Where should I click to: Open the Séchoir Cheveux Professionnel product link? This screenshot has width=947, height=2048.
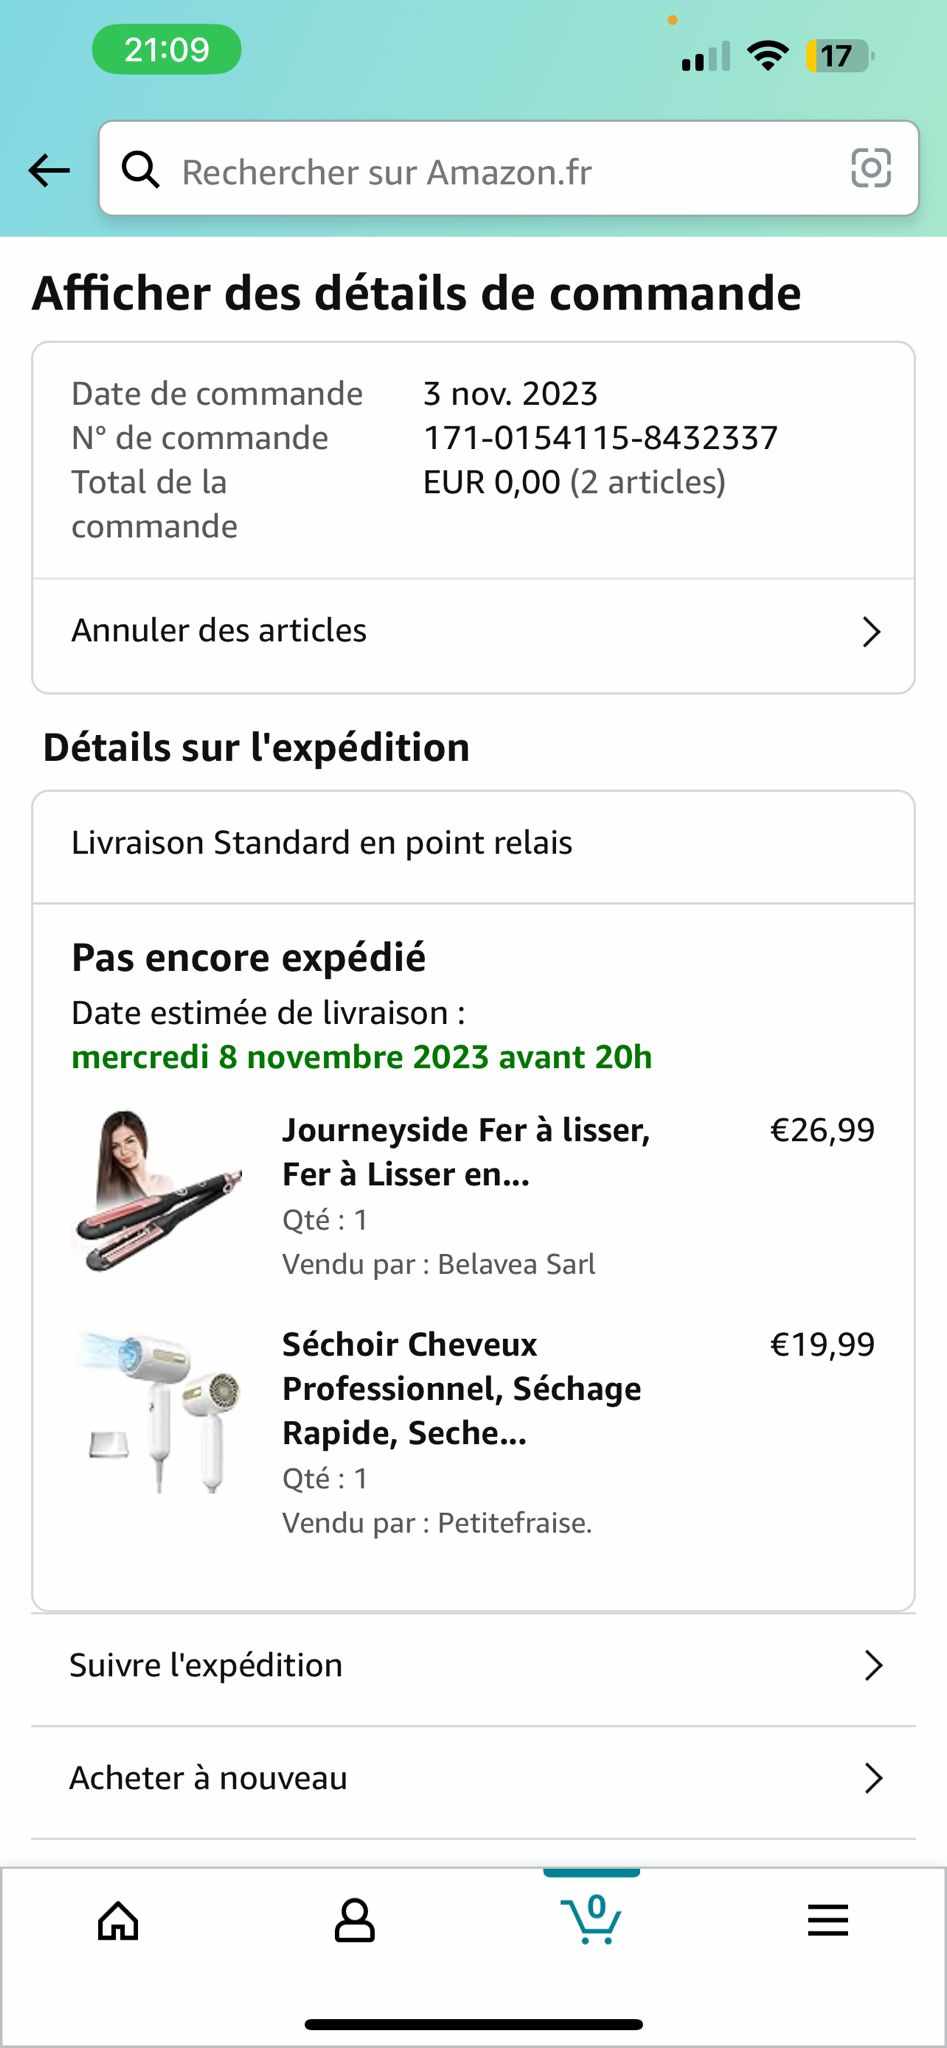coord(462,1388)
